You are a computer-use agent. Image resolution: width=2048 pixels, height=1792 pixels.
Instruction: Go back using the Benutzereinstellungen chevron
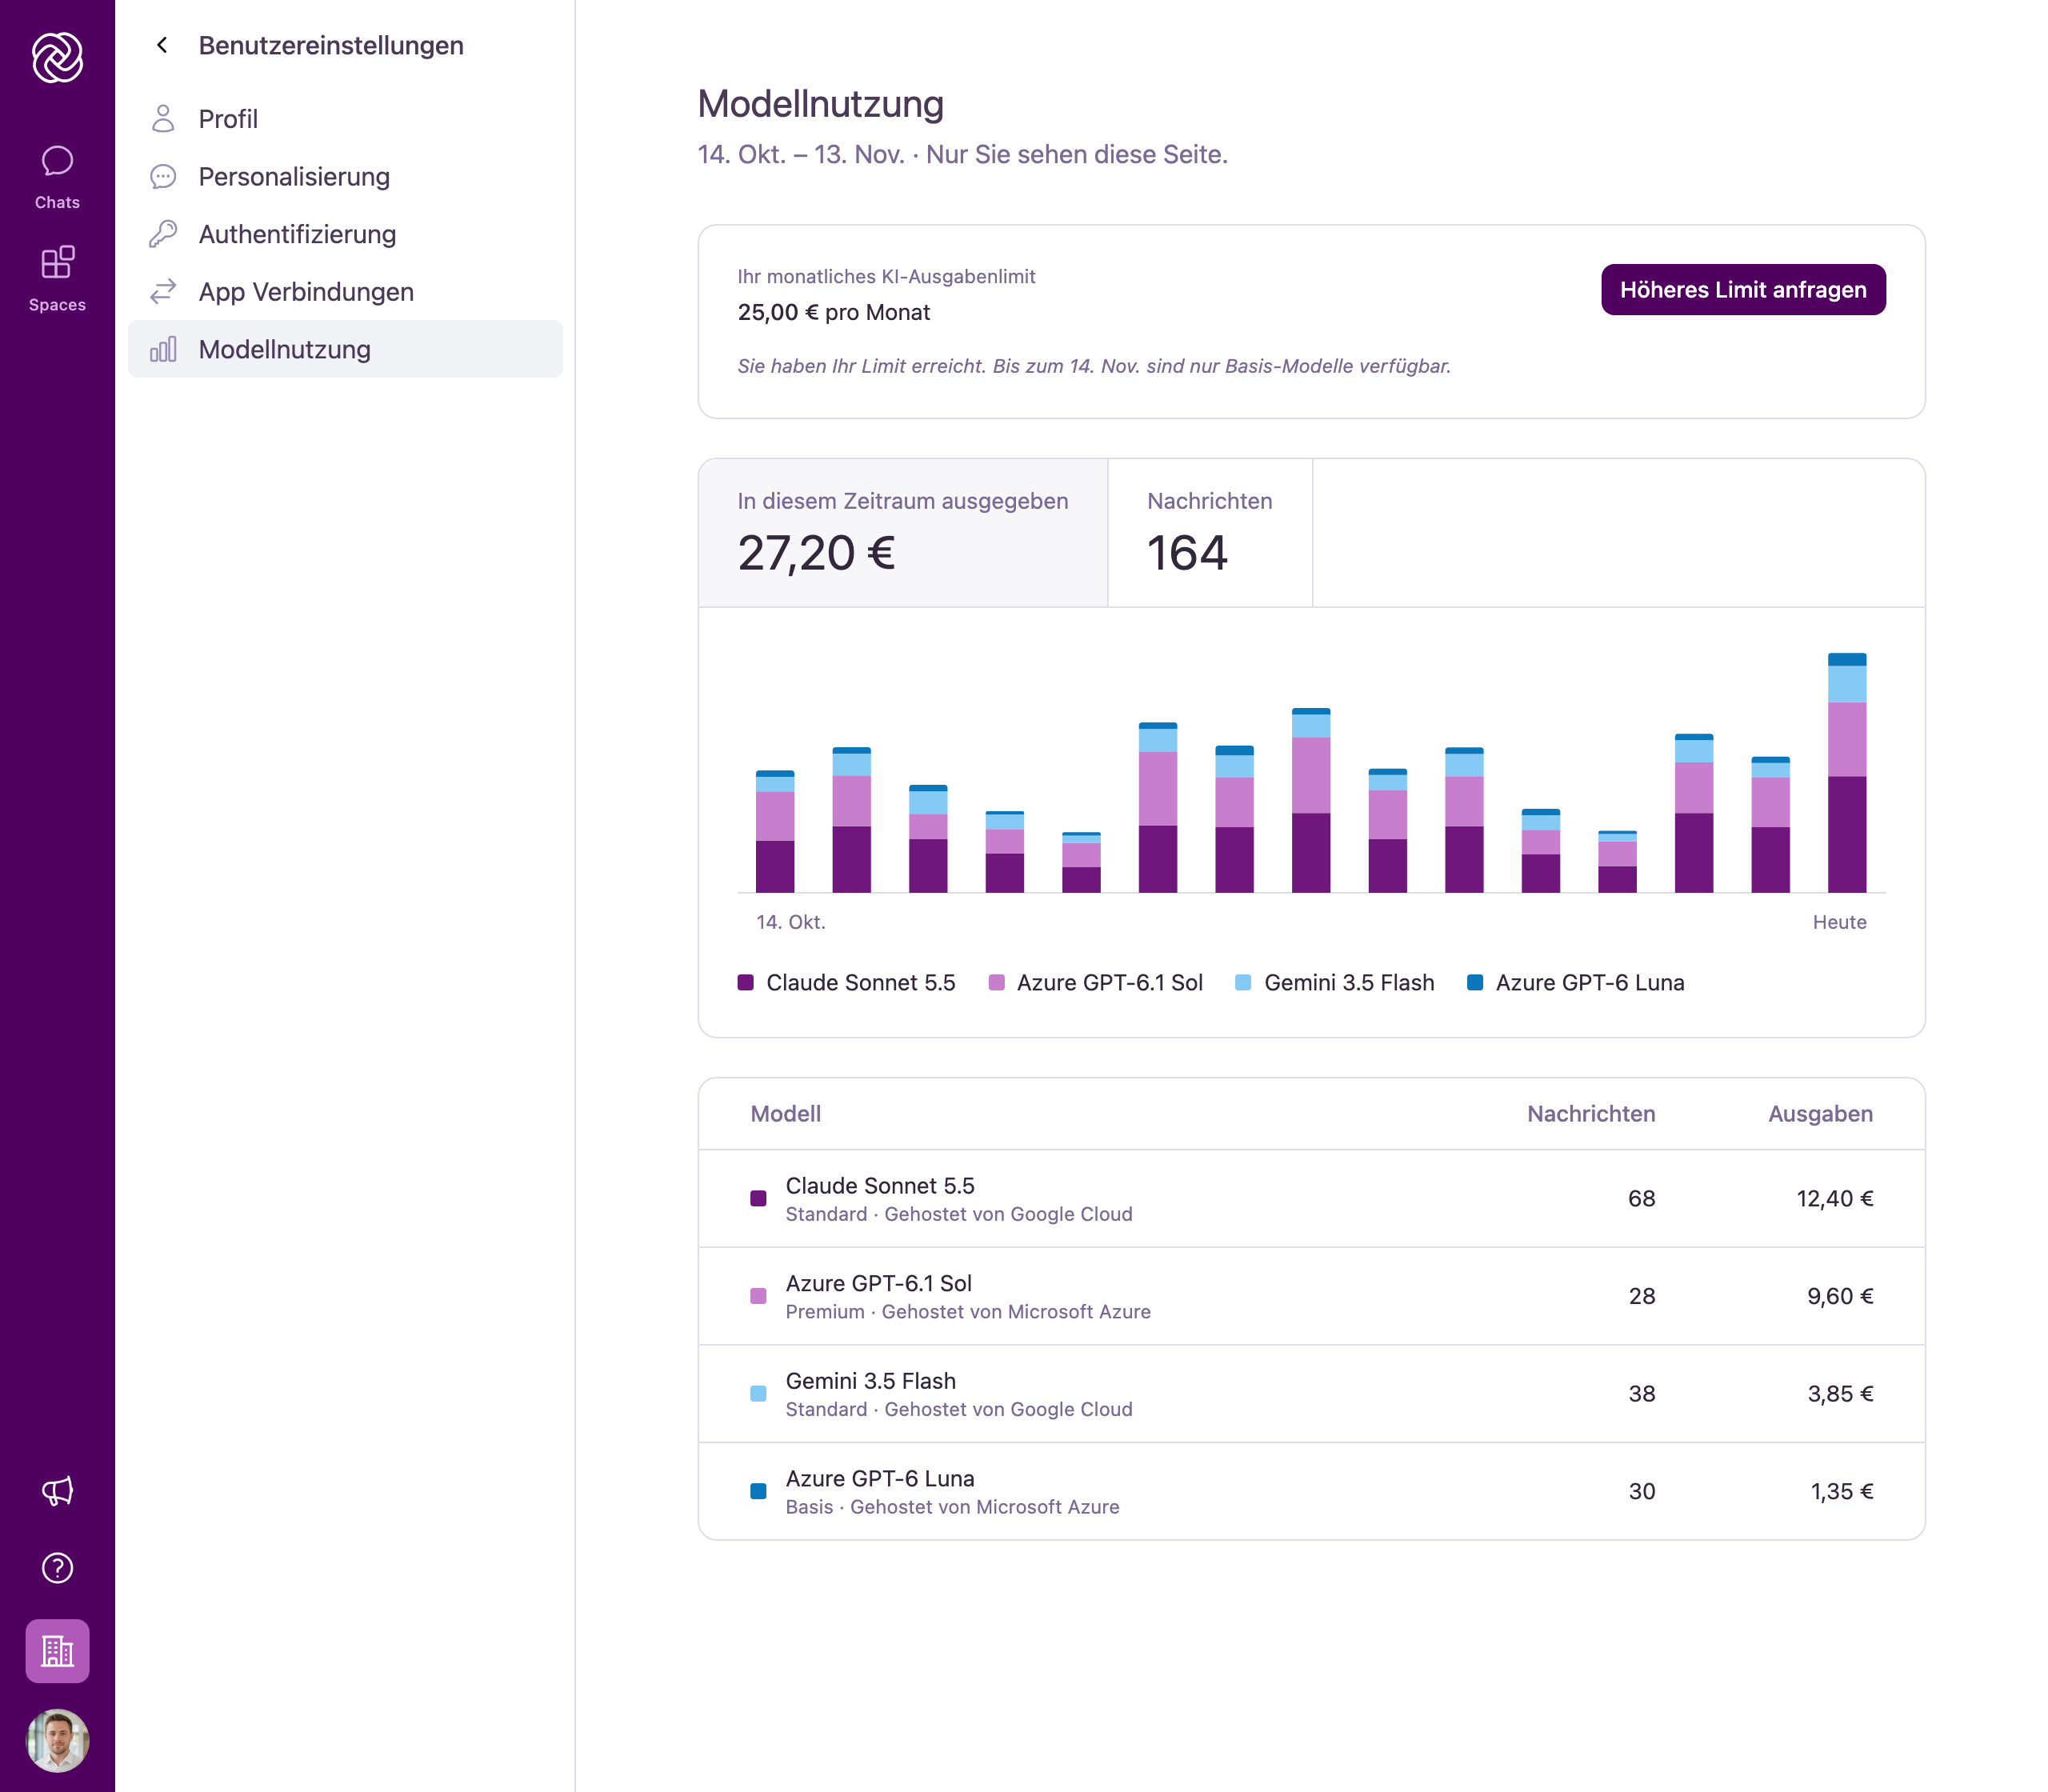(x=162, y=45)
